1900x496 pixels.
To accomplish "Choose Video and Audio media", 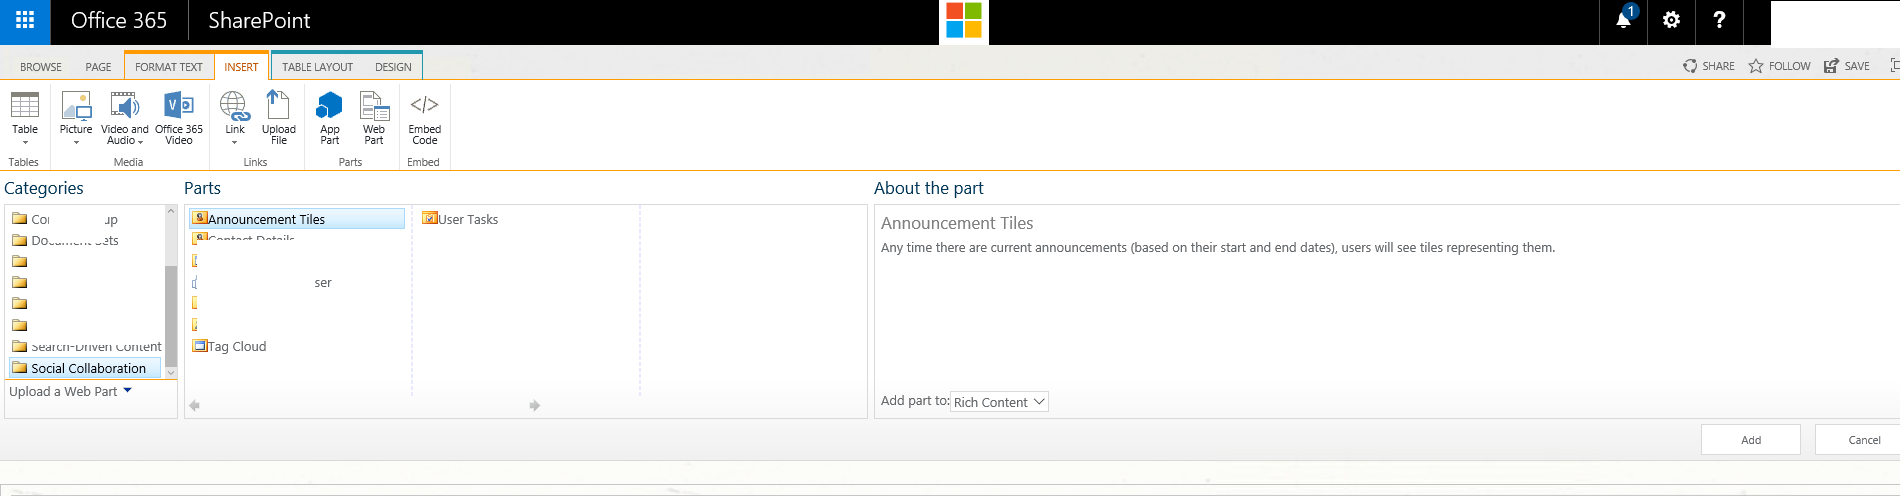I will [x=125, y=118].
